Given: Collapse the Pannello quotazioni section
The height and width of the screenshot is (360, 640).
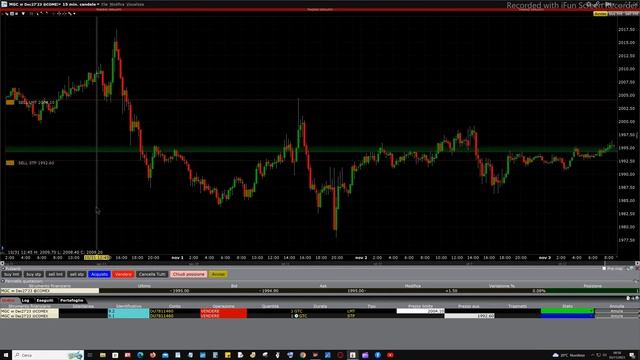Looking at the screenshot, I should click(x=3, y=281).
